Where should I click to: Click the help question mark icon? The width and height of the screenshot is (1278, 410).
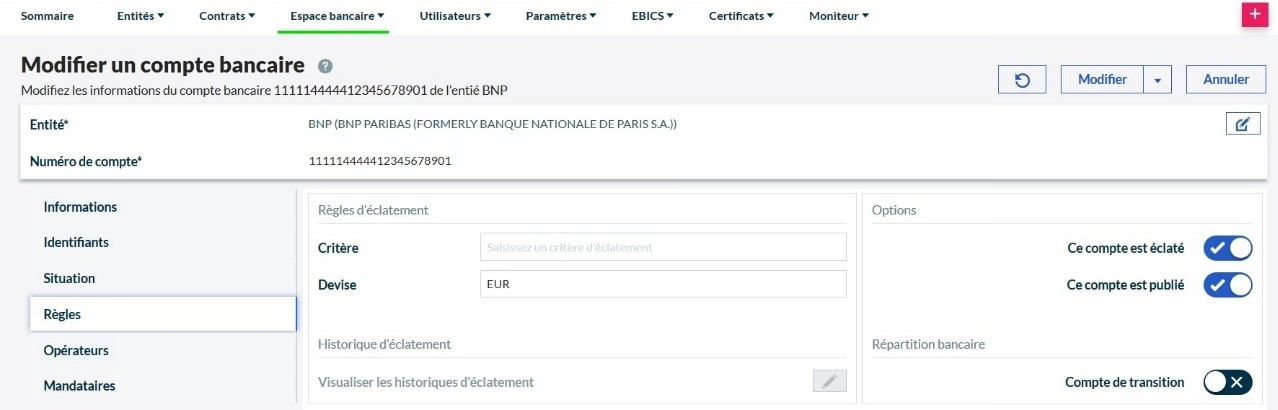pos(325,66)
